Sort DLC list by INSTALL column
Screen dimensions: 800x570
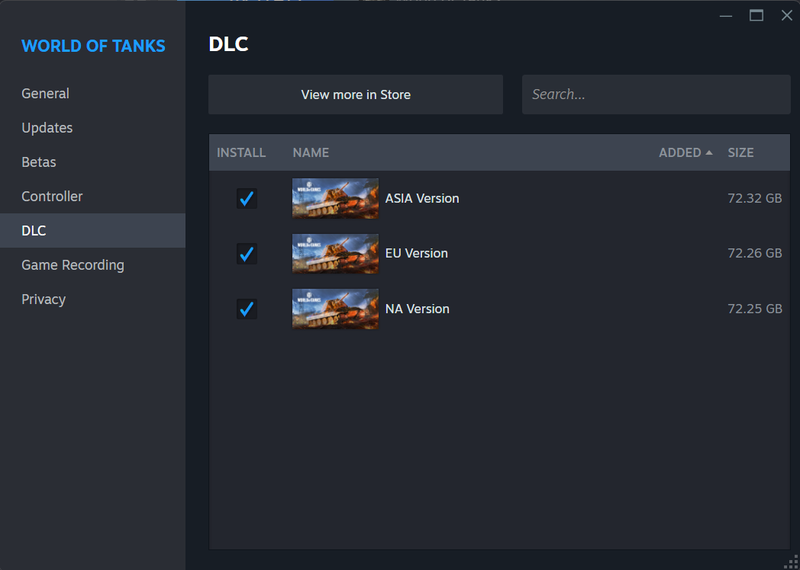241,153
